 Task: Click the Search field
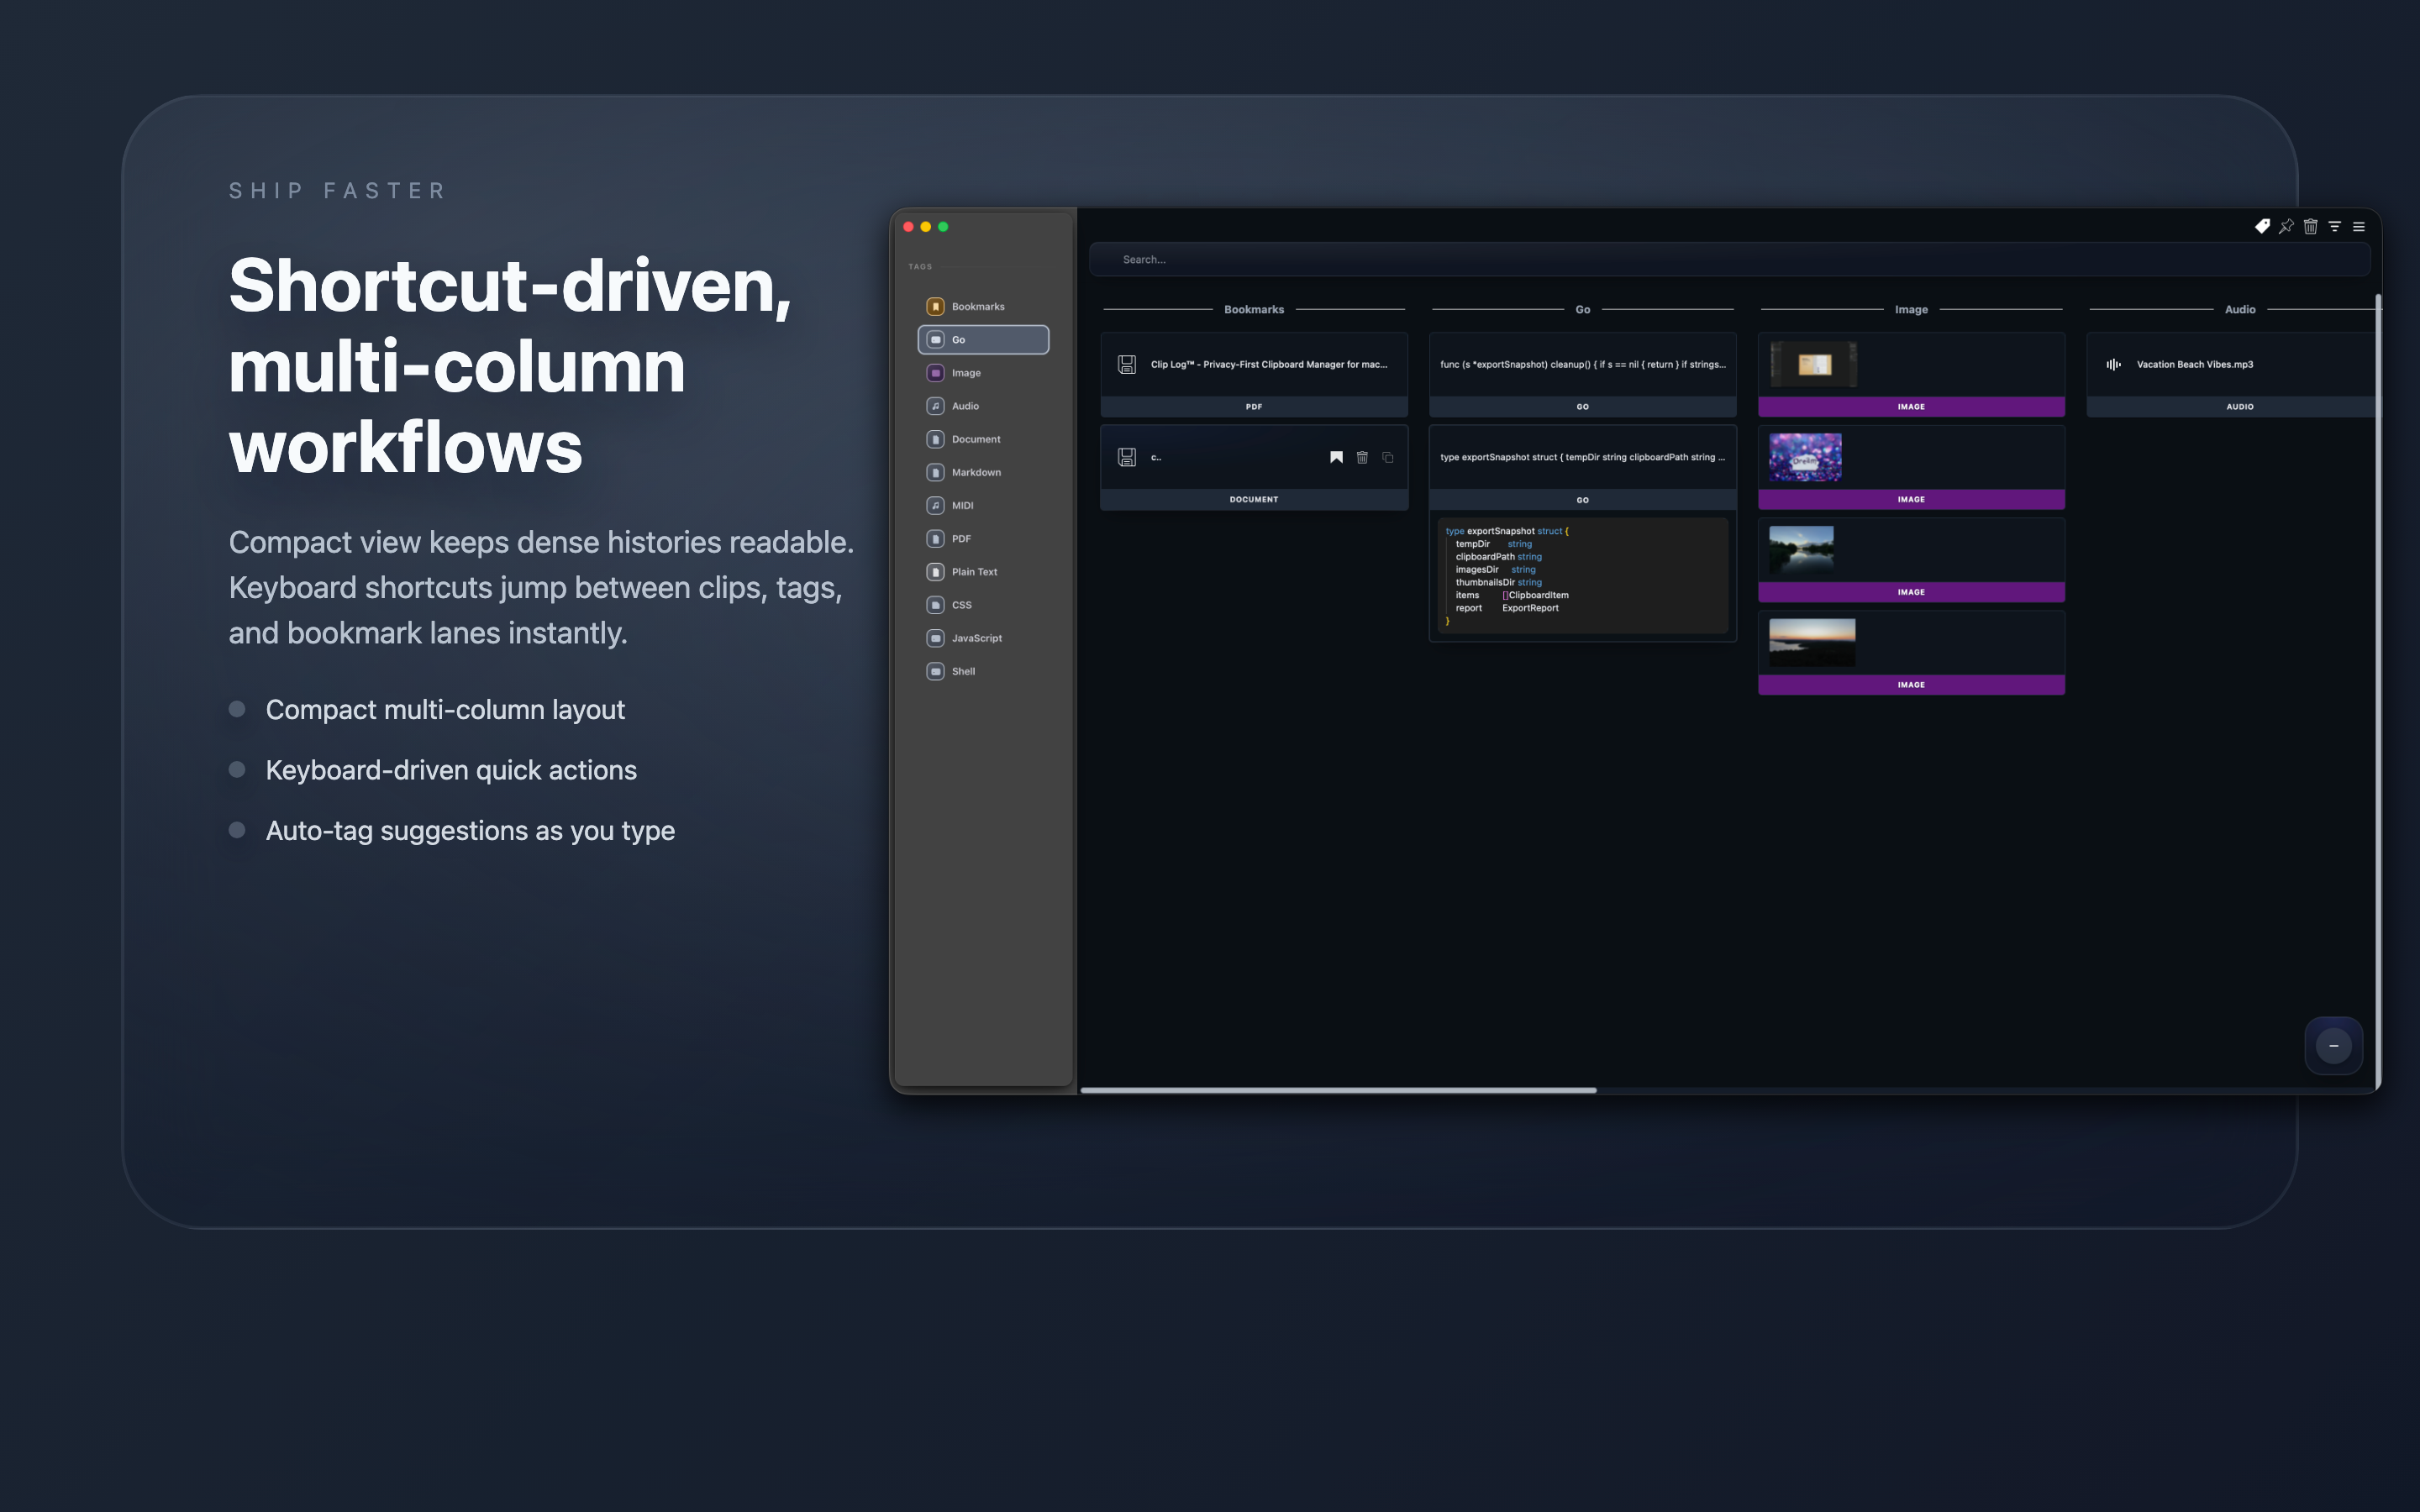click(x=1729, y=259)
